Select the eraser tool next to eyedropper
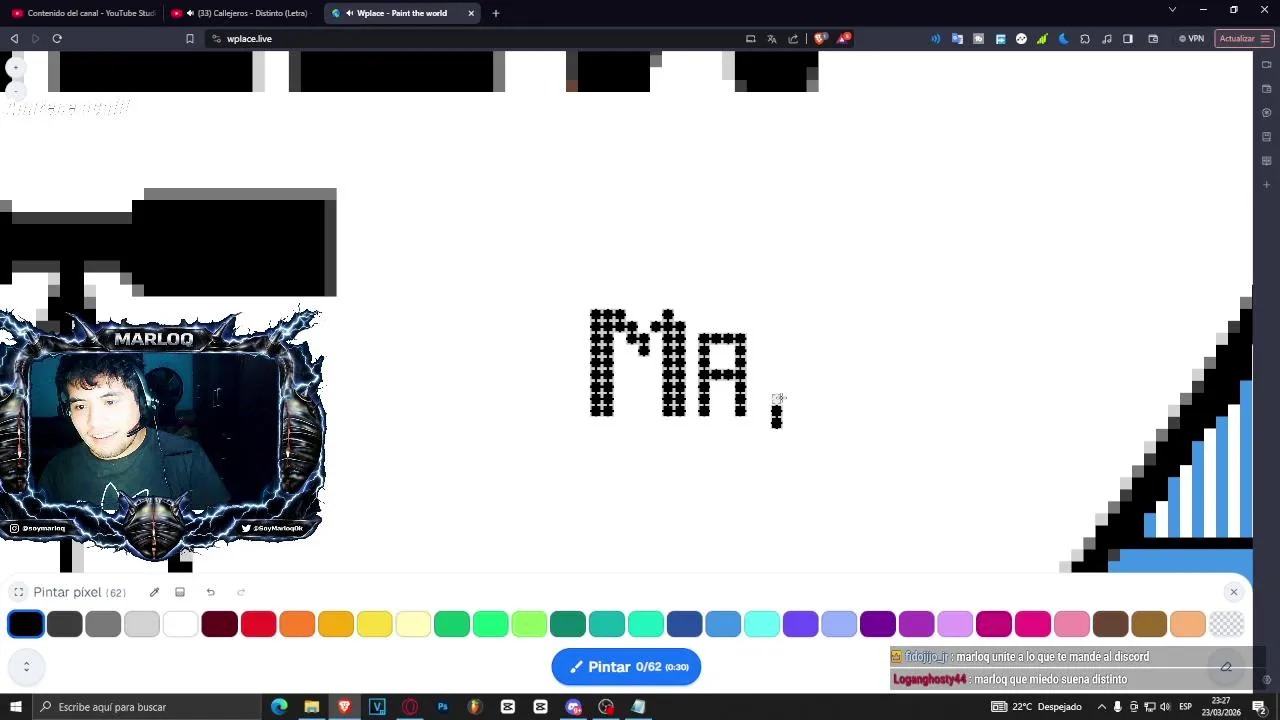 coord(180,592)
